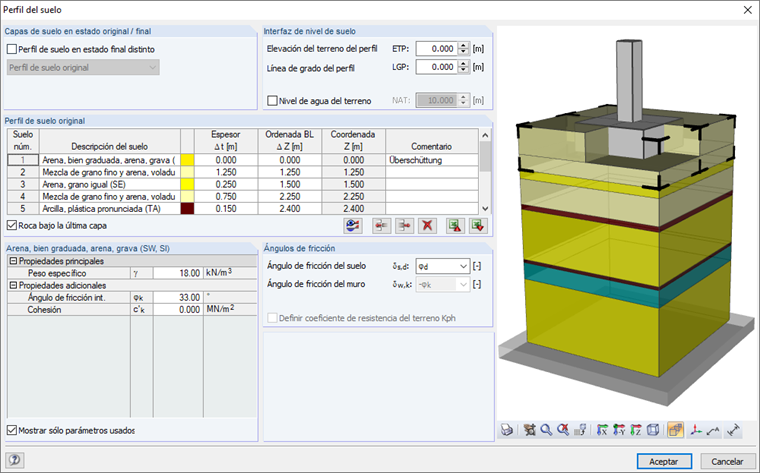Click the 'Coordenada Z [m]' column header
Viewport: 760px width, 473px height.
[x=353, y=141]
